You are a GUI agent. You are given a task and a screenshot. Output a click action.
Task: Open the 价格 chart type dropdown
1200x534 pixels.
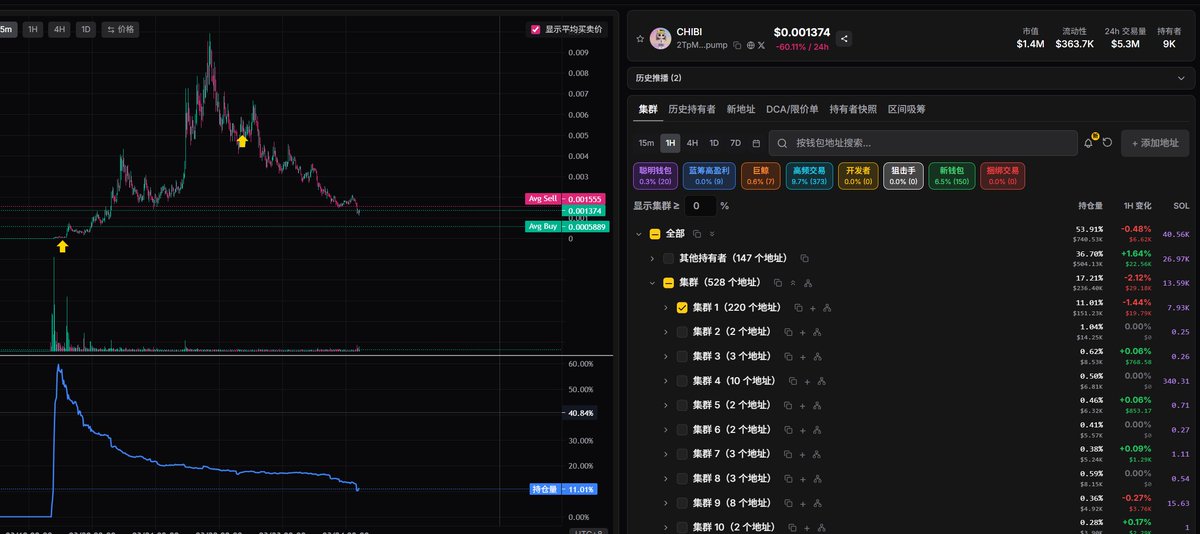(121, 29)
